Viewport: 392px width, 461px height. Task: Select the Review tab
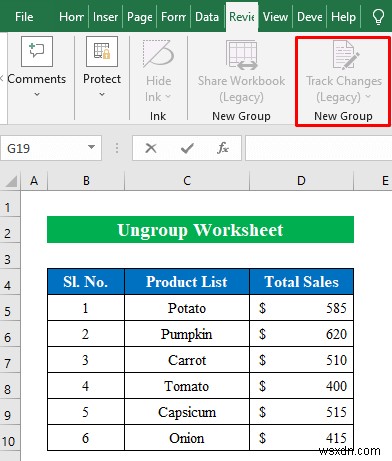click(242, 17)
